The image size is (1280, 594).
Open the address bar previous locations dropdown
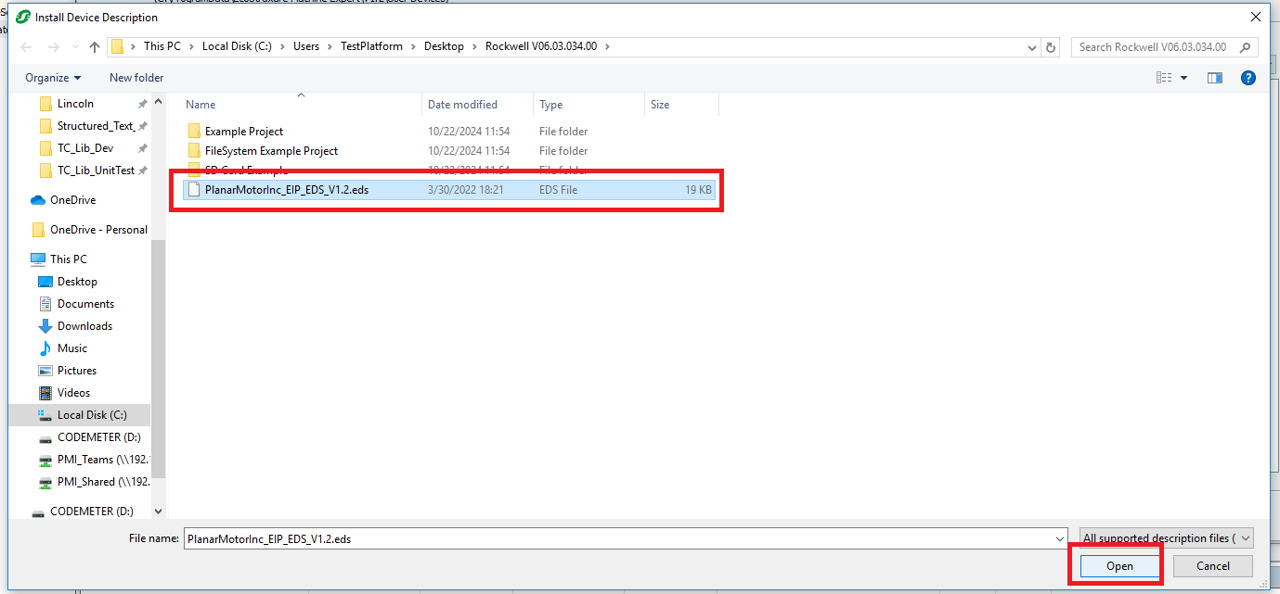click(1032, 47)
